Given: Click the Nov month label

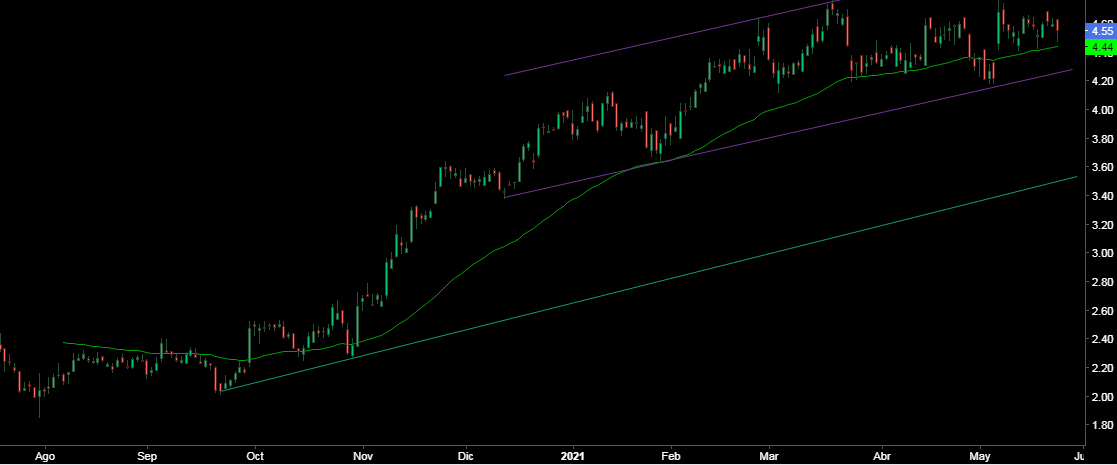Looking at the screenshot, I should 363,454.
